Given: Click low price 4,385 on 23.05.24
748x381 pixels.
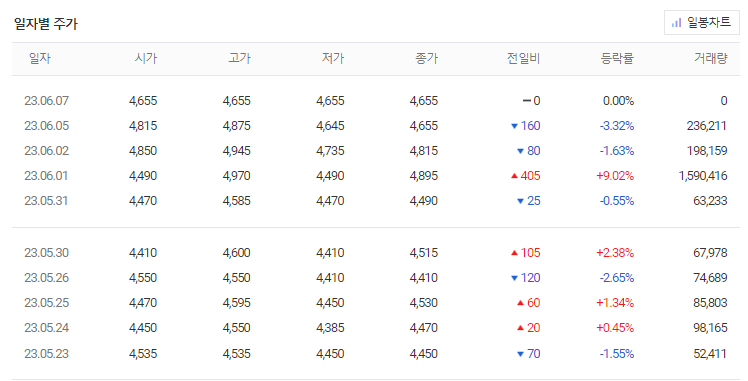Looking at the screenshot, I should (x=330, y=328).
